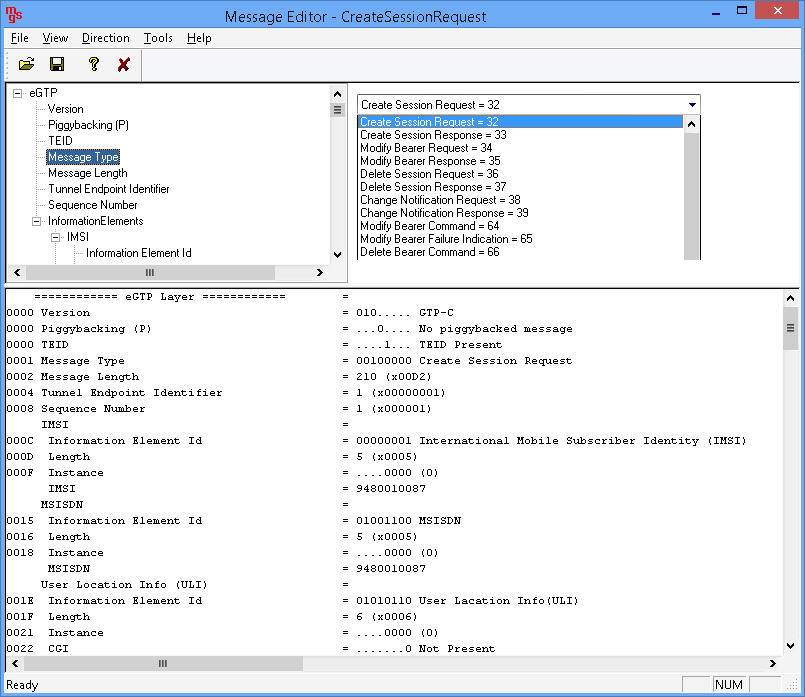Open help via the question mark icon

click(x=92, y=63)
